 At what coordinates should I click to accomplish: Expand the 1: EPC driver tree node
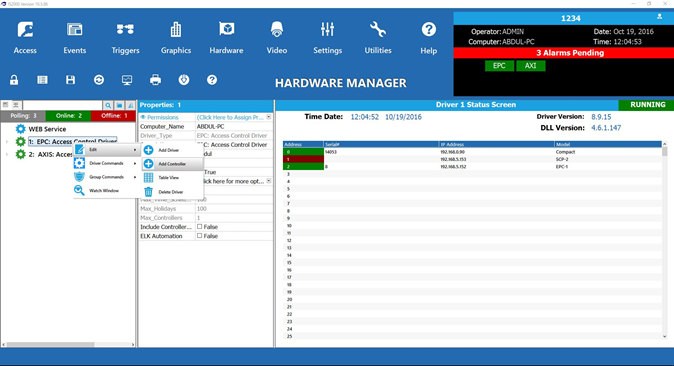pyautogui.click(x=6, y=141)
